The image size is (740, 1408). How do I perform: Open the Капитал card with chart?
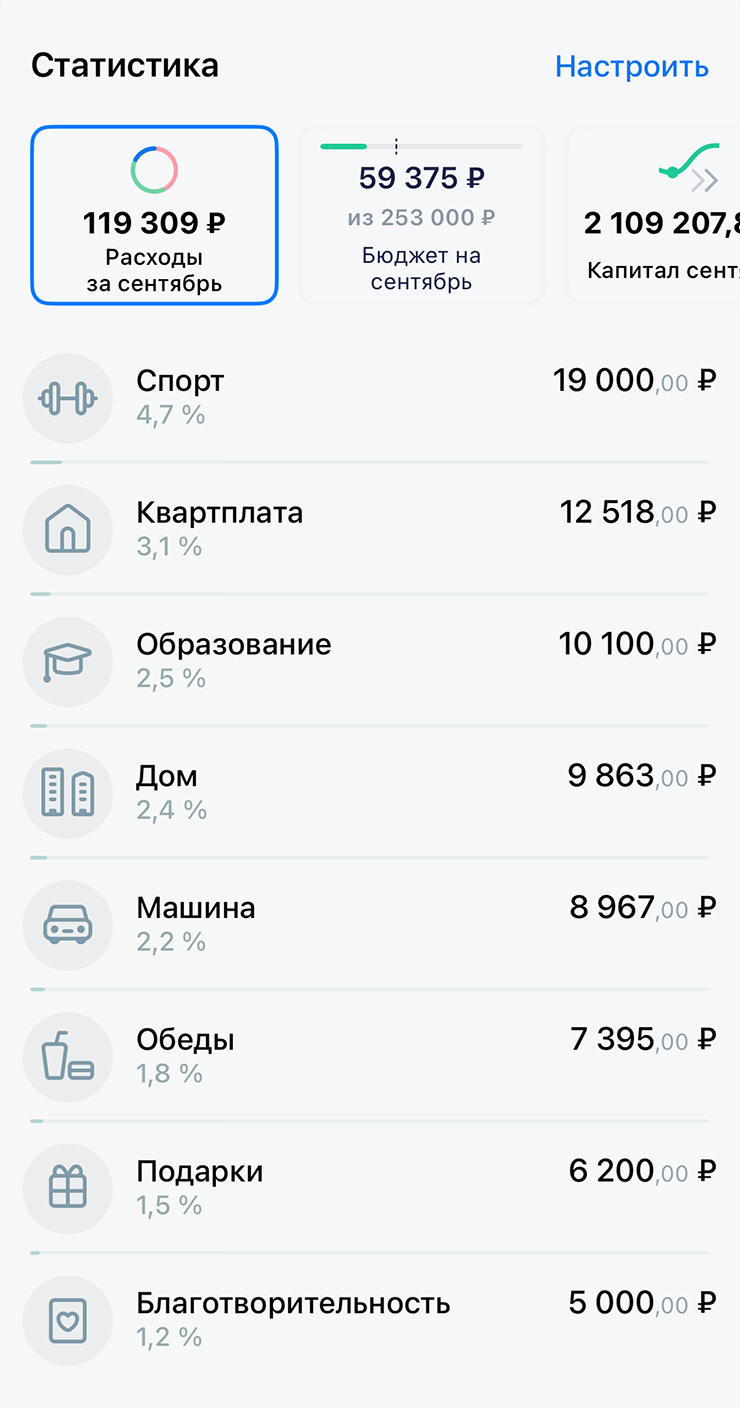[656, 215]
